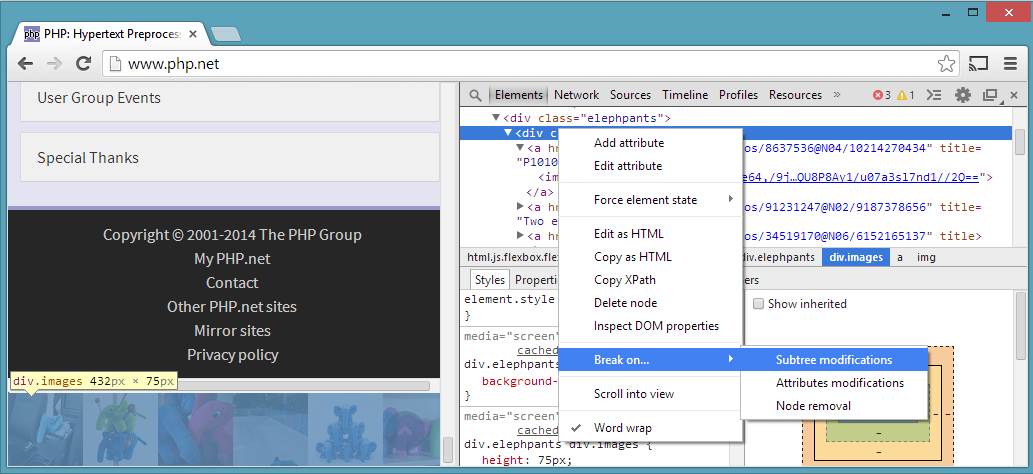1033x474 pixels.
Task: Open the Resources panel tab
Action: (x=795, y=95)
